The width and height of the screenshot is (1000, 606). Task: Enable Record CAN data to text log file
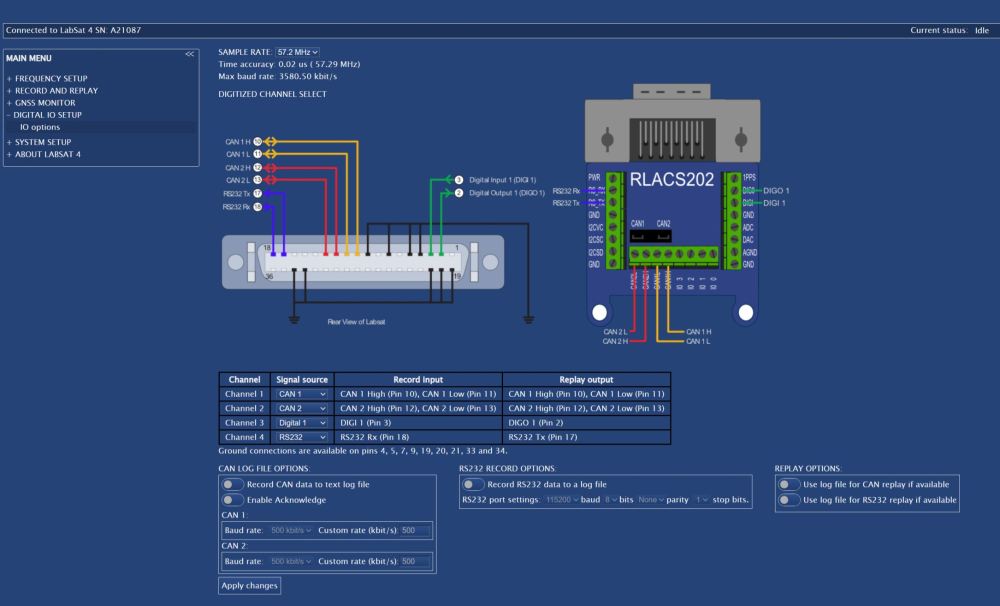point(232,484)
